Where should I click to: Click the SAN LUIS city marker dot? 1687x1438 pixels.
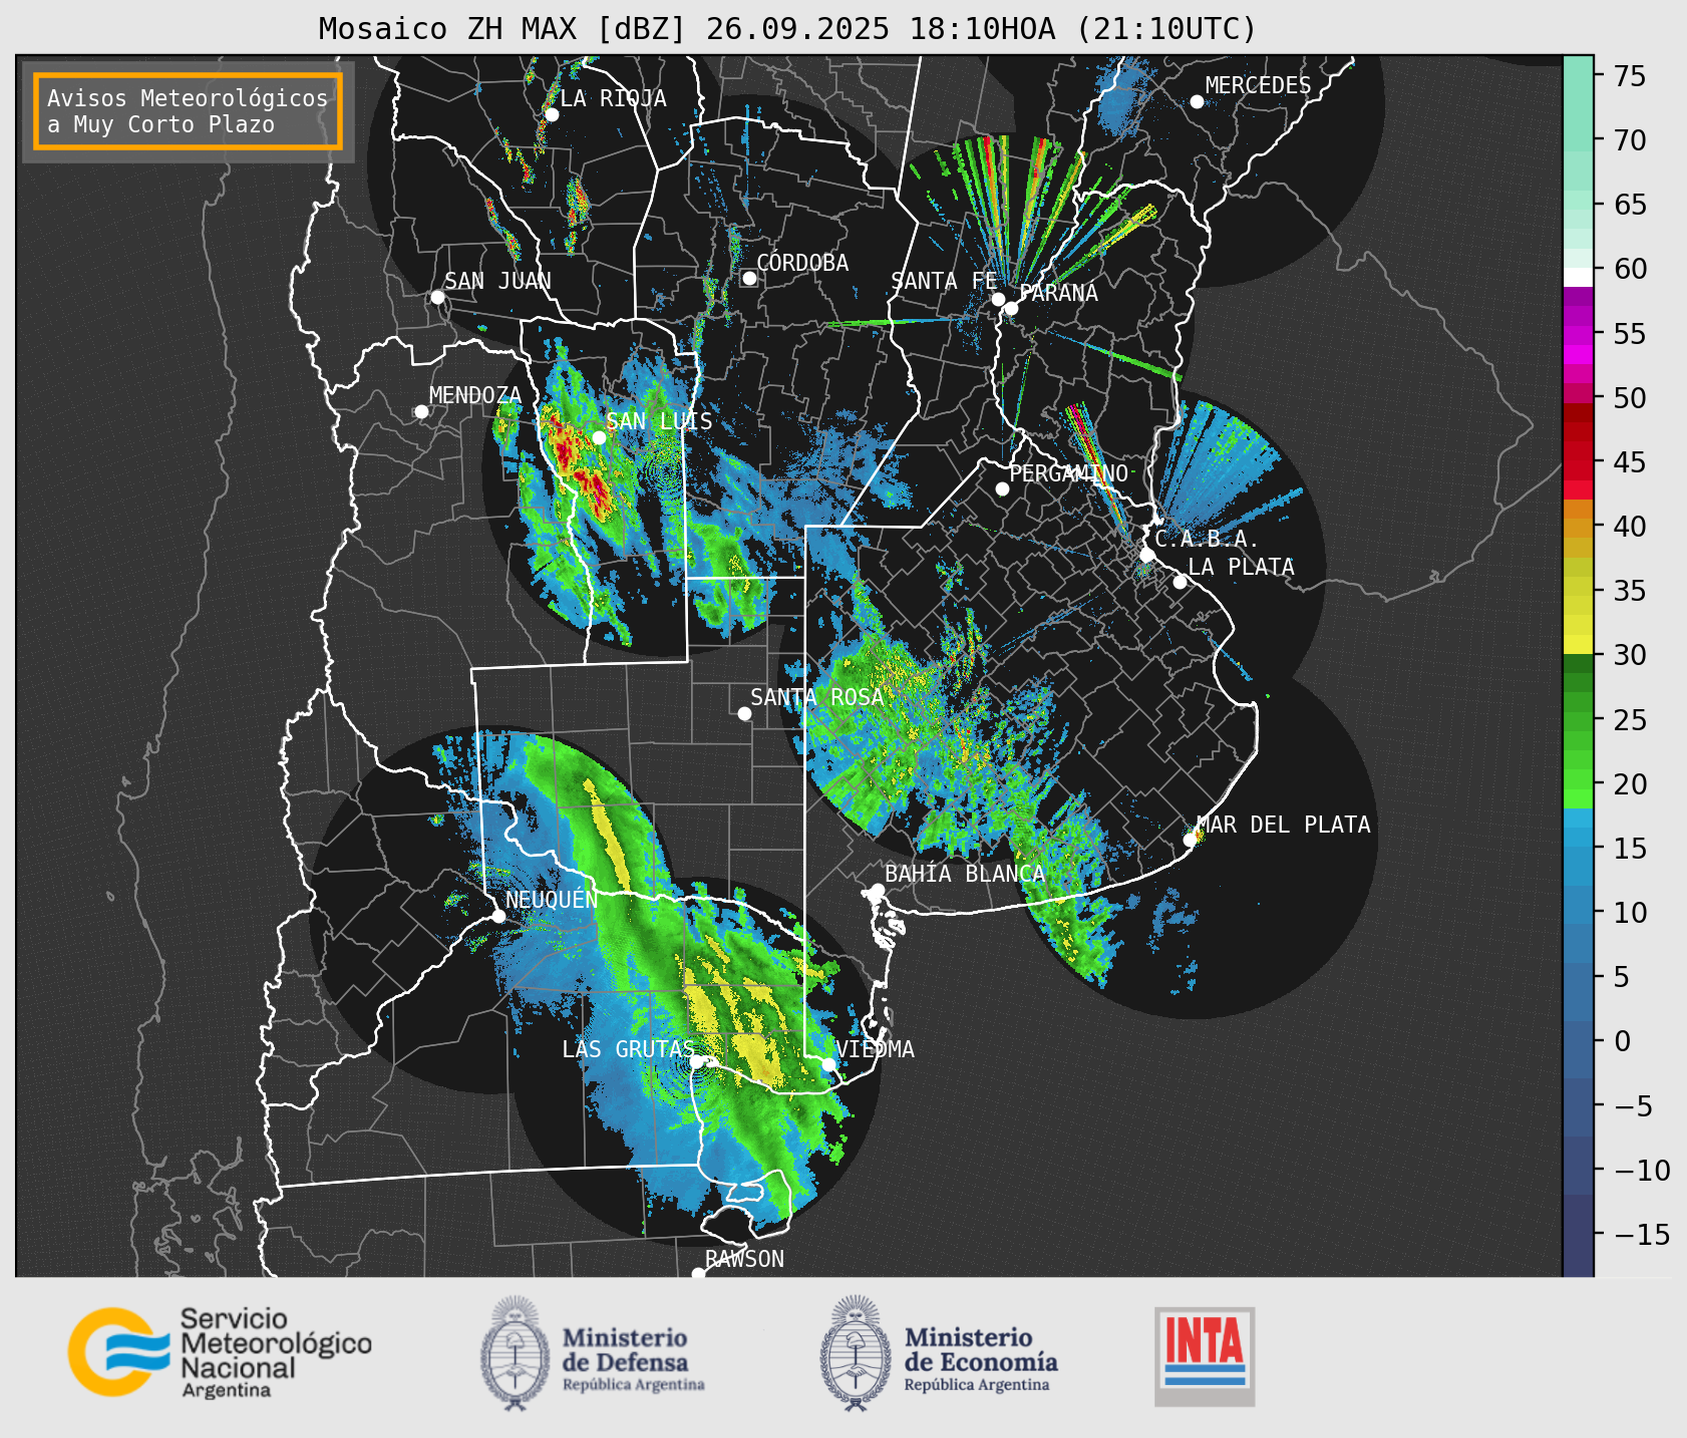point(599,437)
